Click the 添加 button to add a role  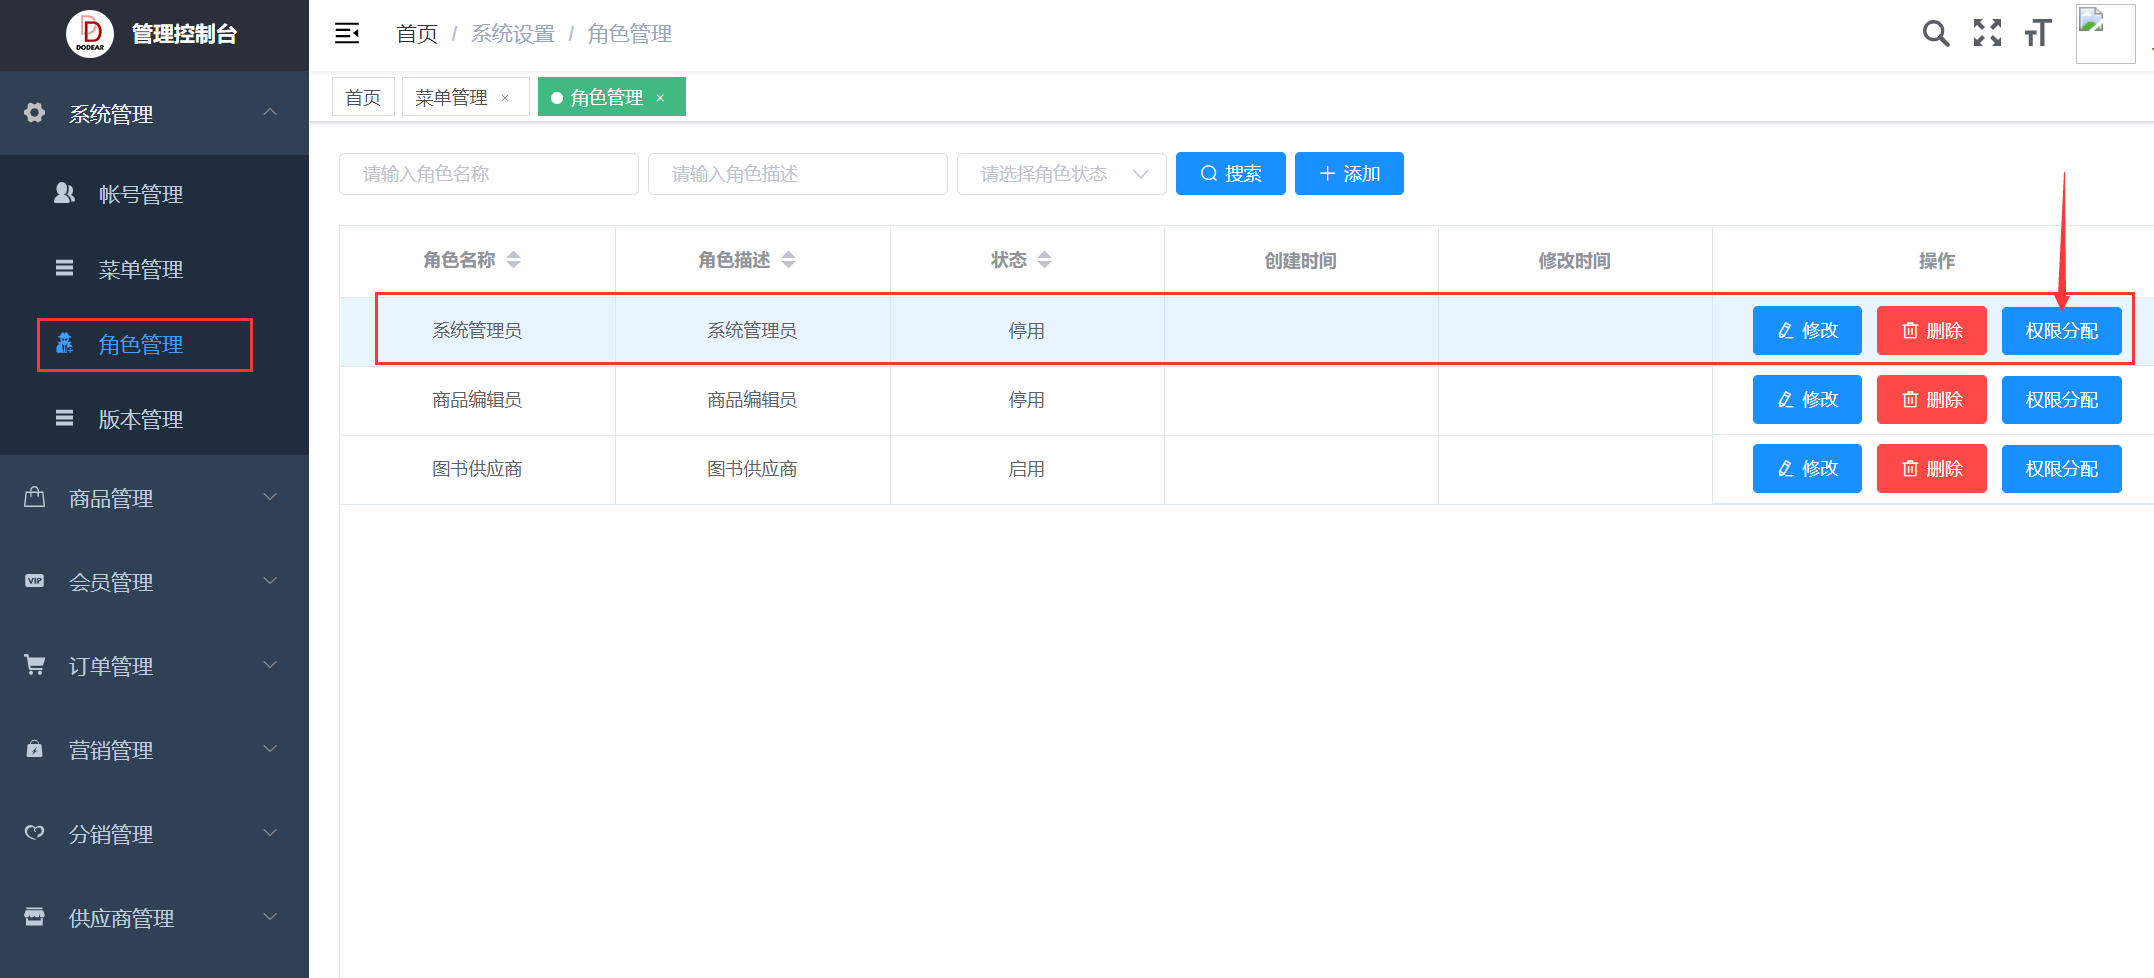click(x=1348, y=173)
